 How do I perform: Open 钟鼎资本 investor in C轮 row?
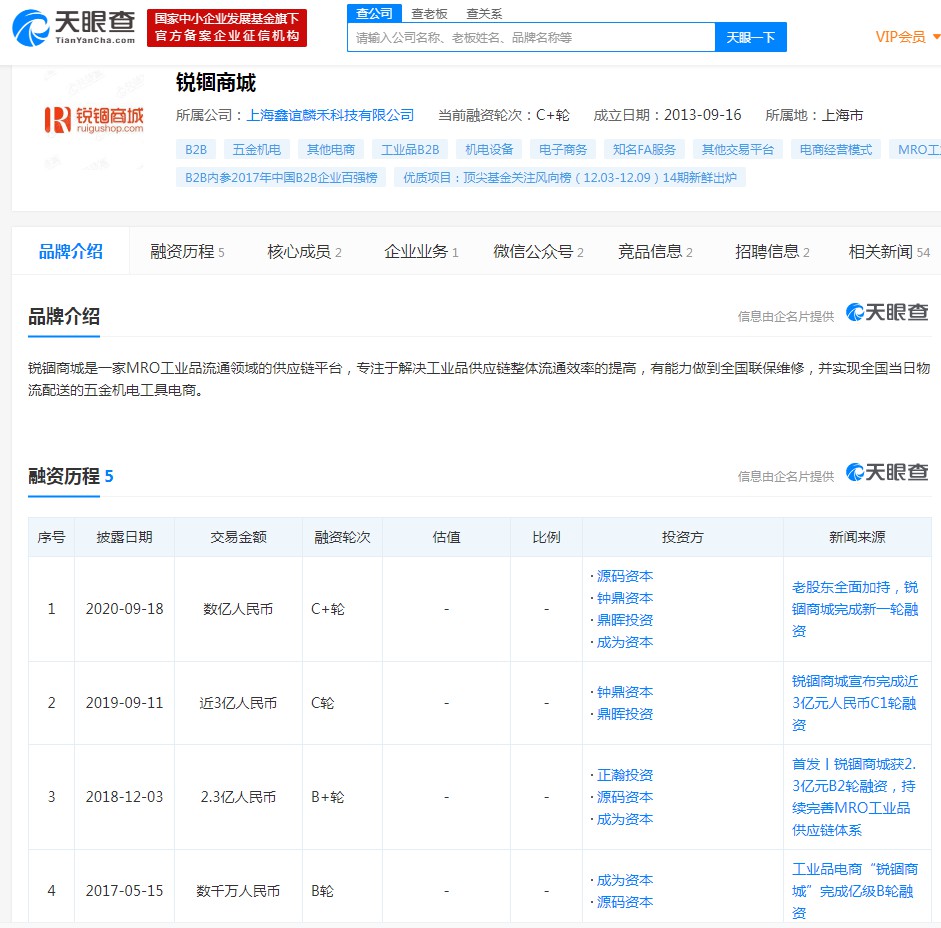(625, 692)
